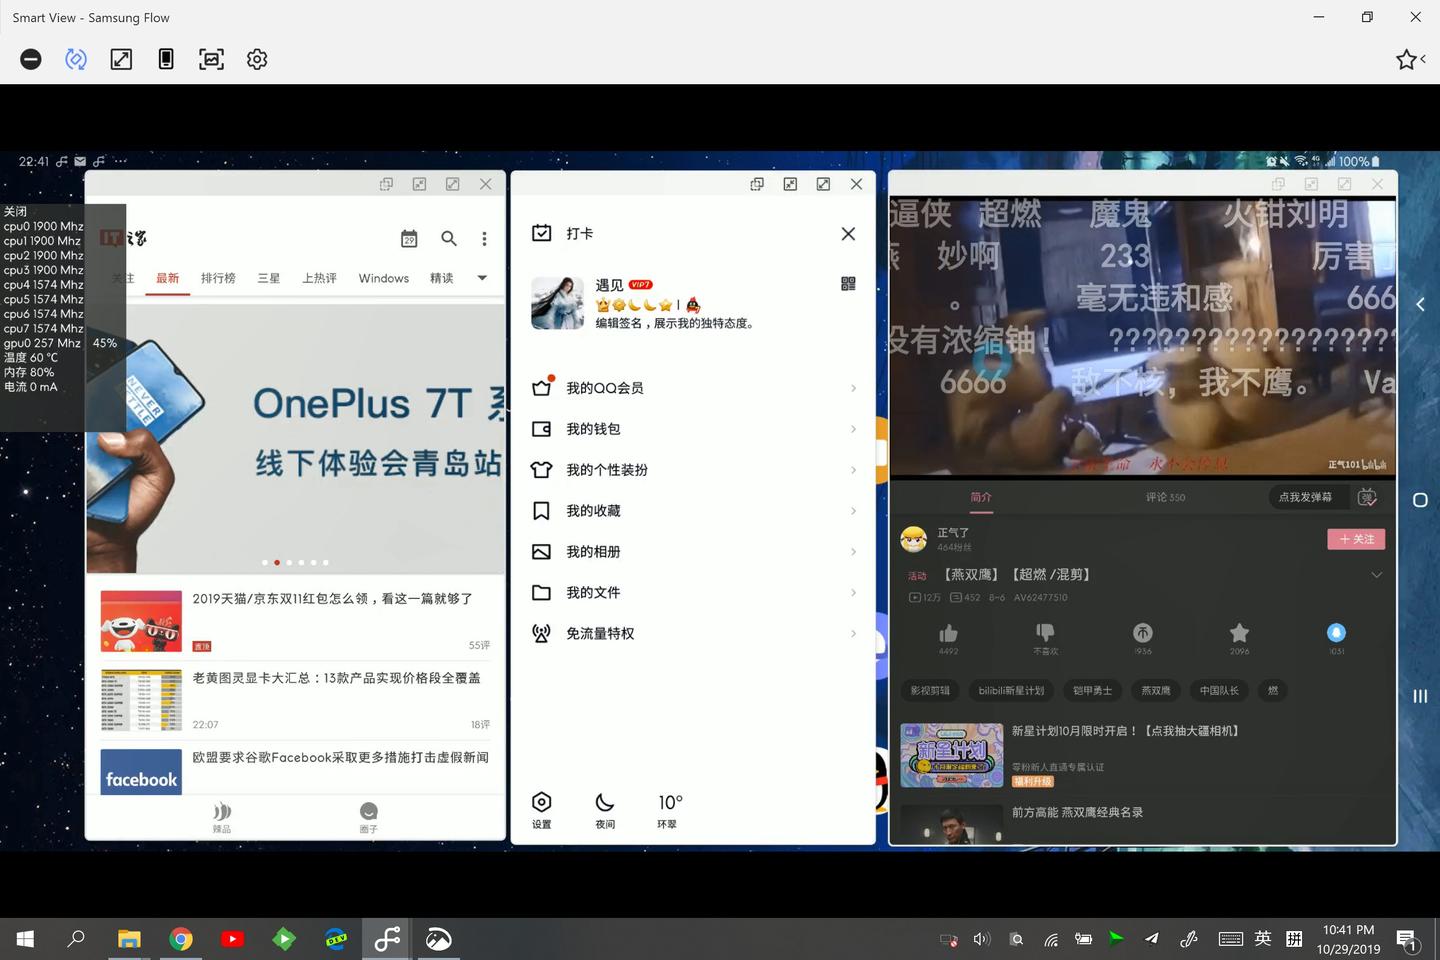
Task: Toggle danmaku comments on the bilibili player
Action: click(1367, 497)
